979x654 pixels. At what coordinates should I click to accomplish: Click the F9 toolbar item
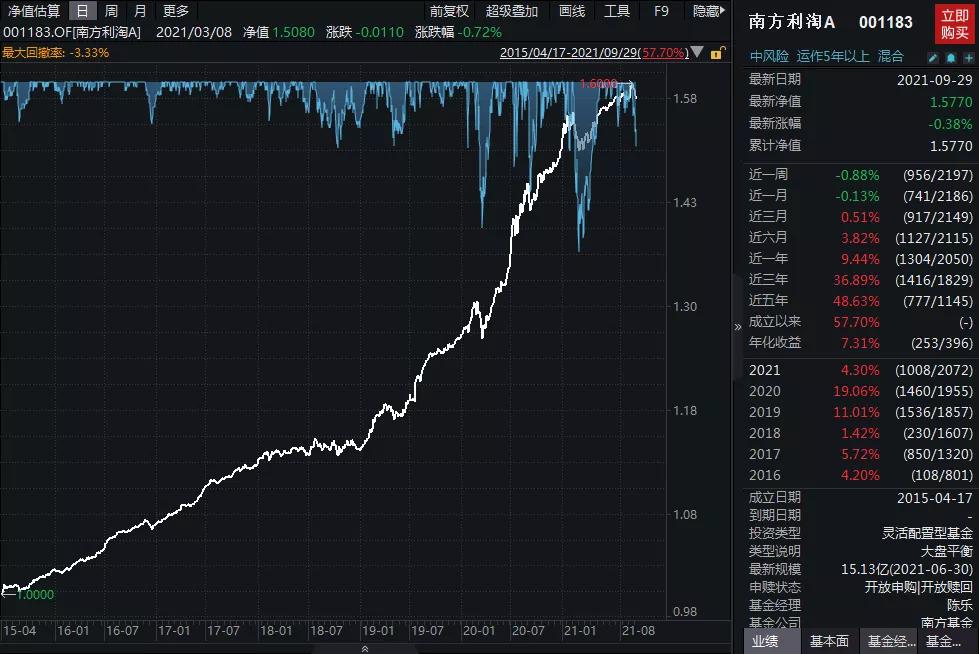(660, 13)
